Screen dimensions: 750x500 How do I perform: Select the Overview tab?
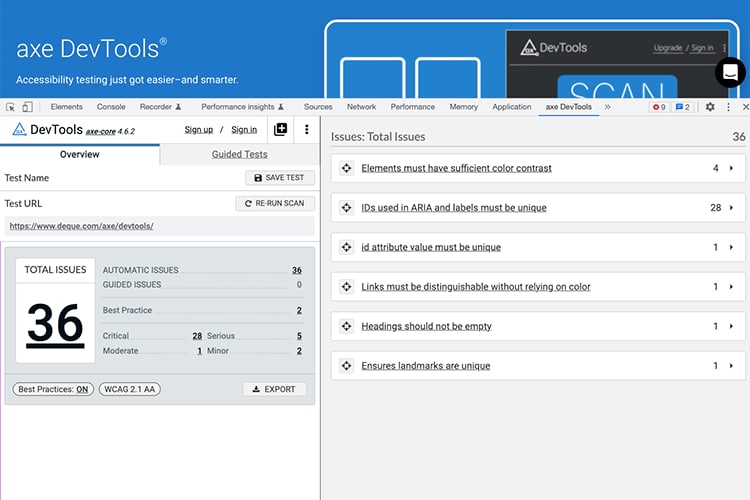pyautogui.click(x=79, y=154)
